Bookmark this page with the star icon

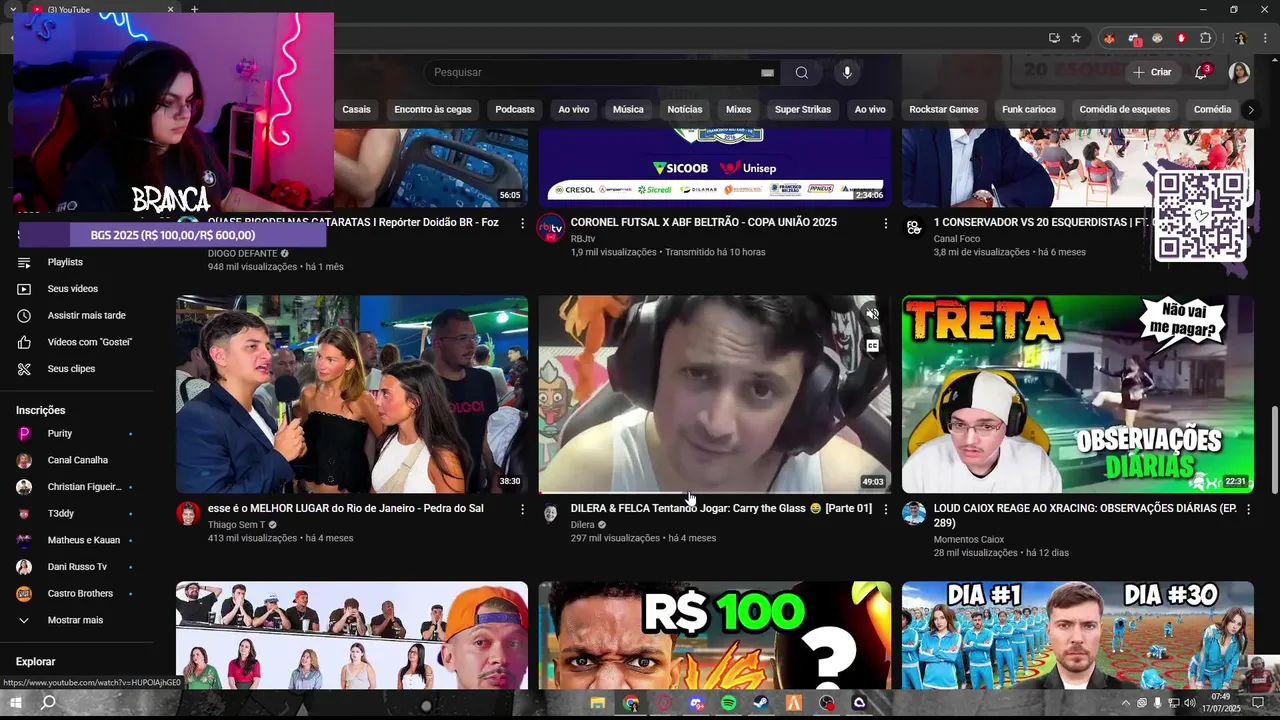point(1076,38)
